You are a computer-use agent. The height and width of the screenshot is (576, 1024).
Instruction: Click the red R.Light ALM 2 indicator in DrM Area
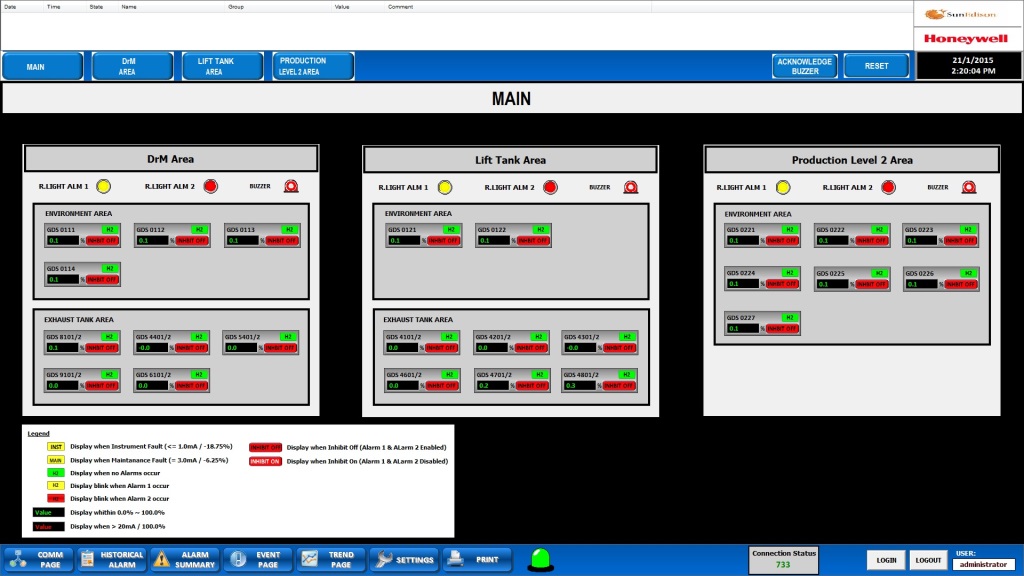pos(210,186)
